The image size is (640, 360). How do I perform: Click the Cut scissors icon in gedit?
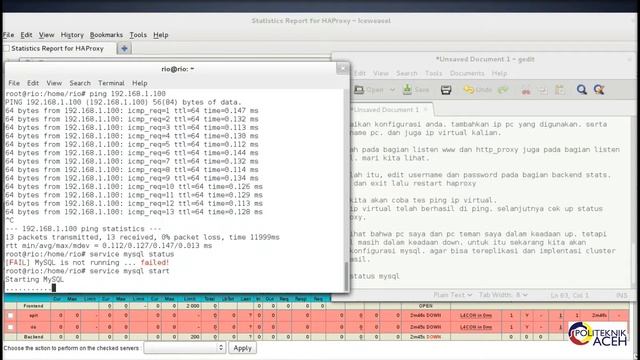point(526,91)
